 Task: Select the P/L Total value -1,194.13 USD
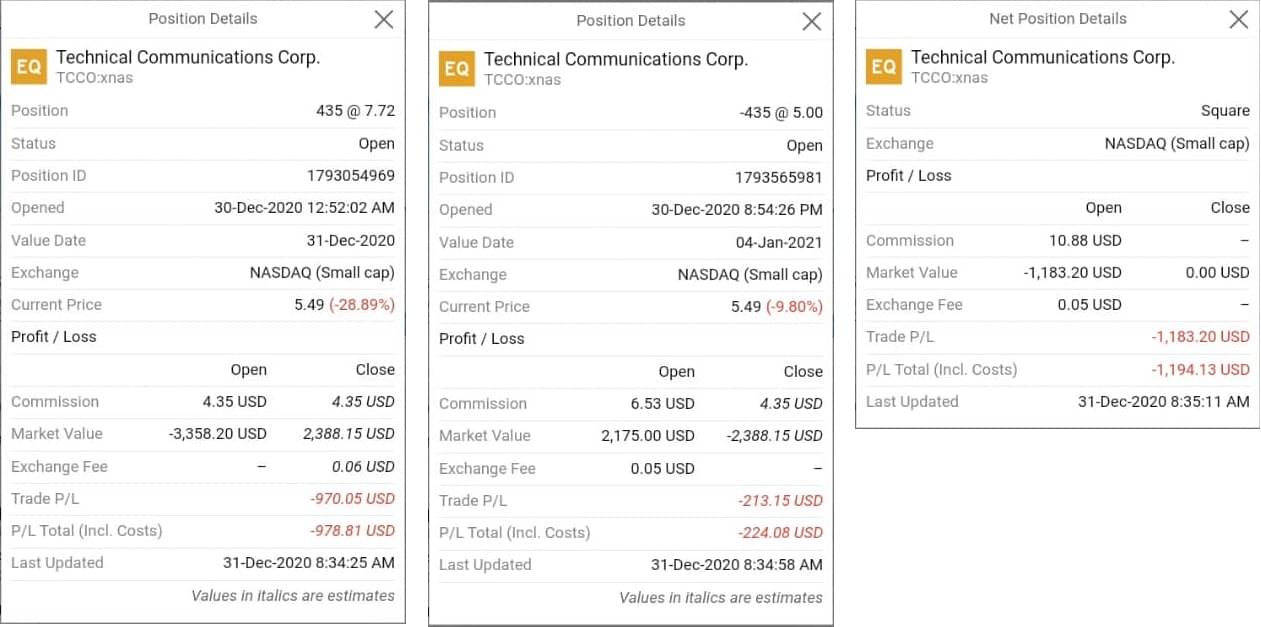click(x=1200, y=369)
